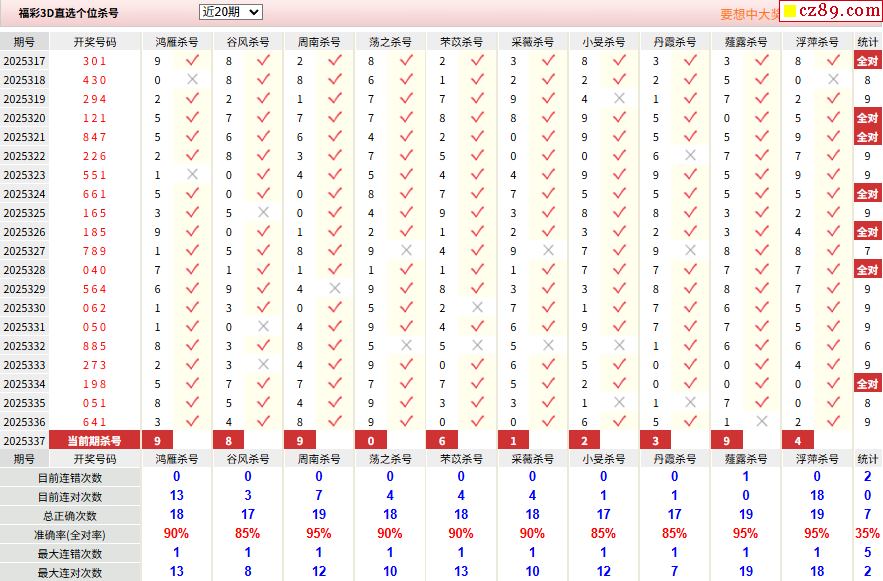The height and width of the screenshot is (581, 883).
Task: Click the check mark for 采薇杀号 in row 2025324
Action: click(548, 194)
